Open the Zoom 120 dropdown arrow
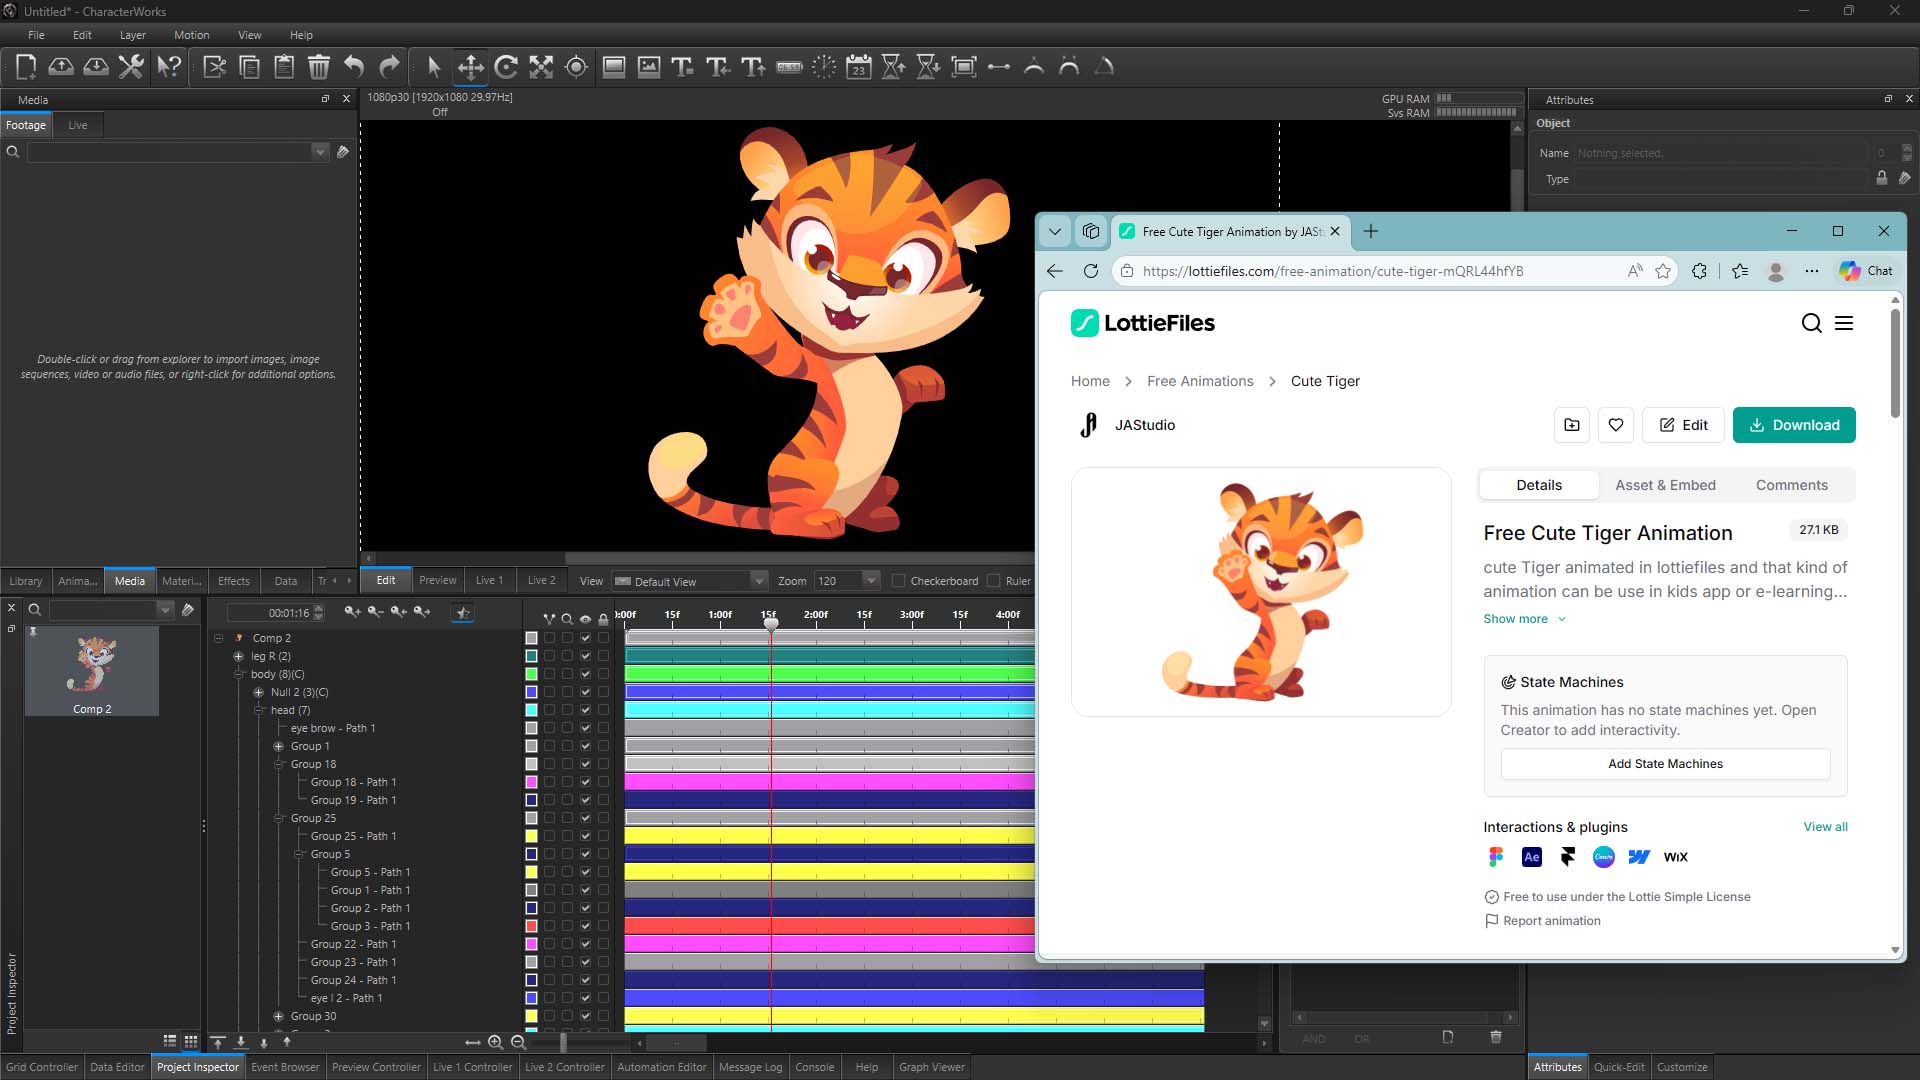The width and height of the screenshot is (1920, 1080). [870, 581]
